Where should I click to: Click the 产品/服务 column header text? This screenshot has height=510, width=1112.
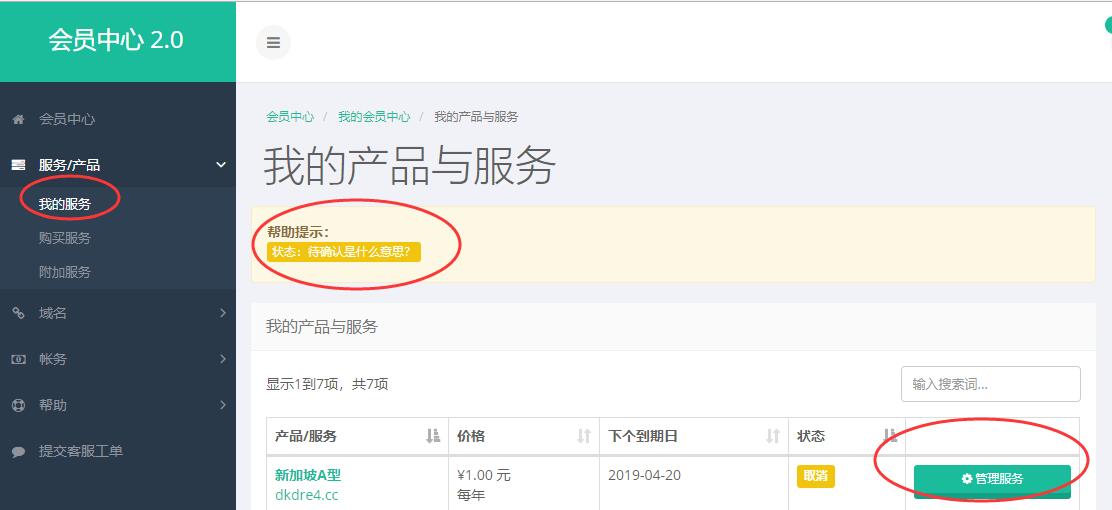click(306, 436)
